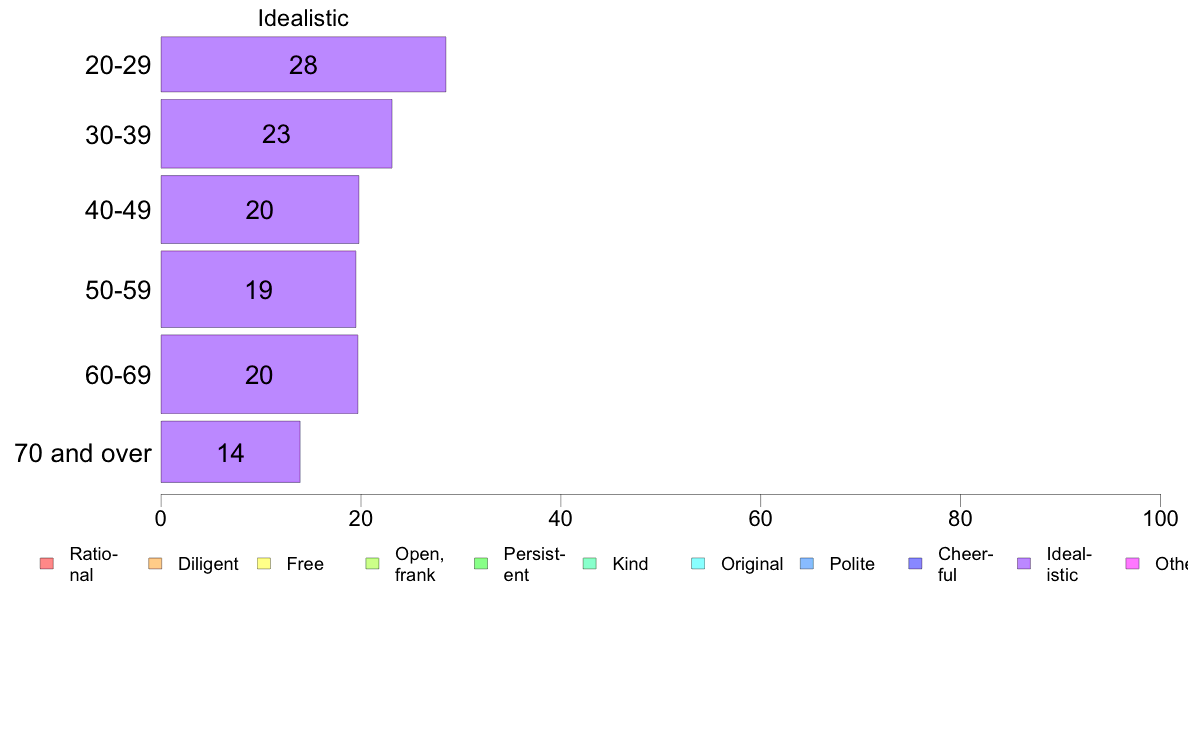
Task: Click the 50-59 bar showing 19
Action: [258, 290]
